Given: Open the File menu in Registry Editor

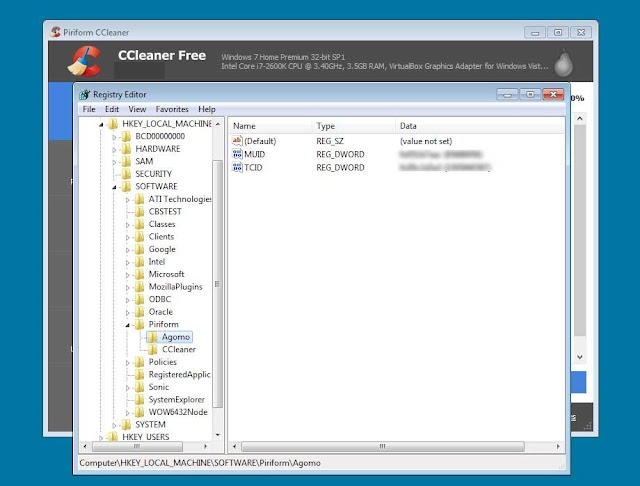Looking at the screenshot, I should [x=89, y=109].
